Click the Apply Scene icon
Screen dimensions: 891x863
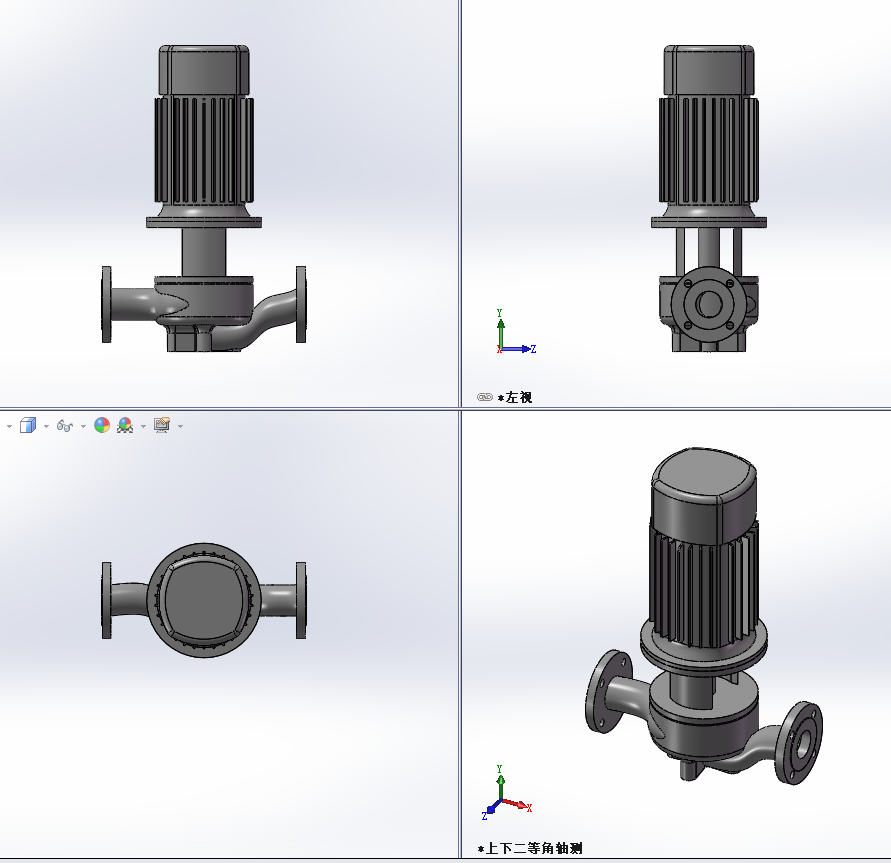click(125, 425)
